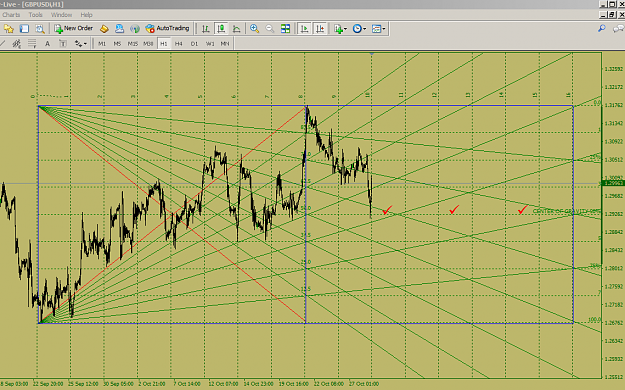Restore the inner chart window

[x=612, y=15]
